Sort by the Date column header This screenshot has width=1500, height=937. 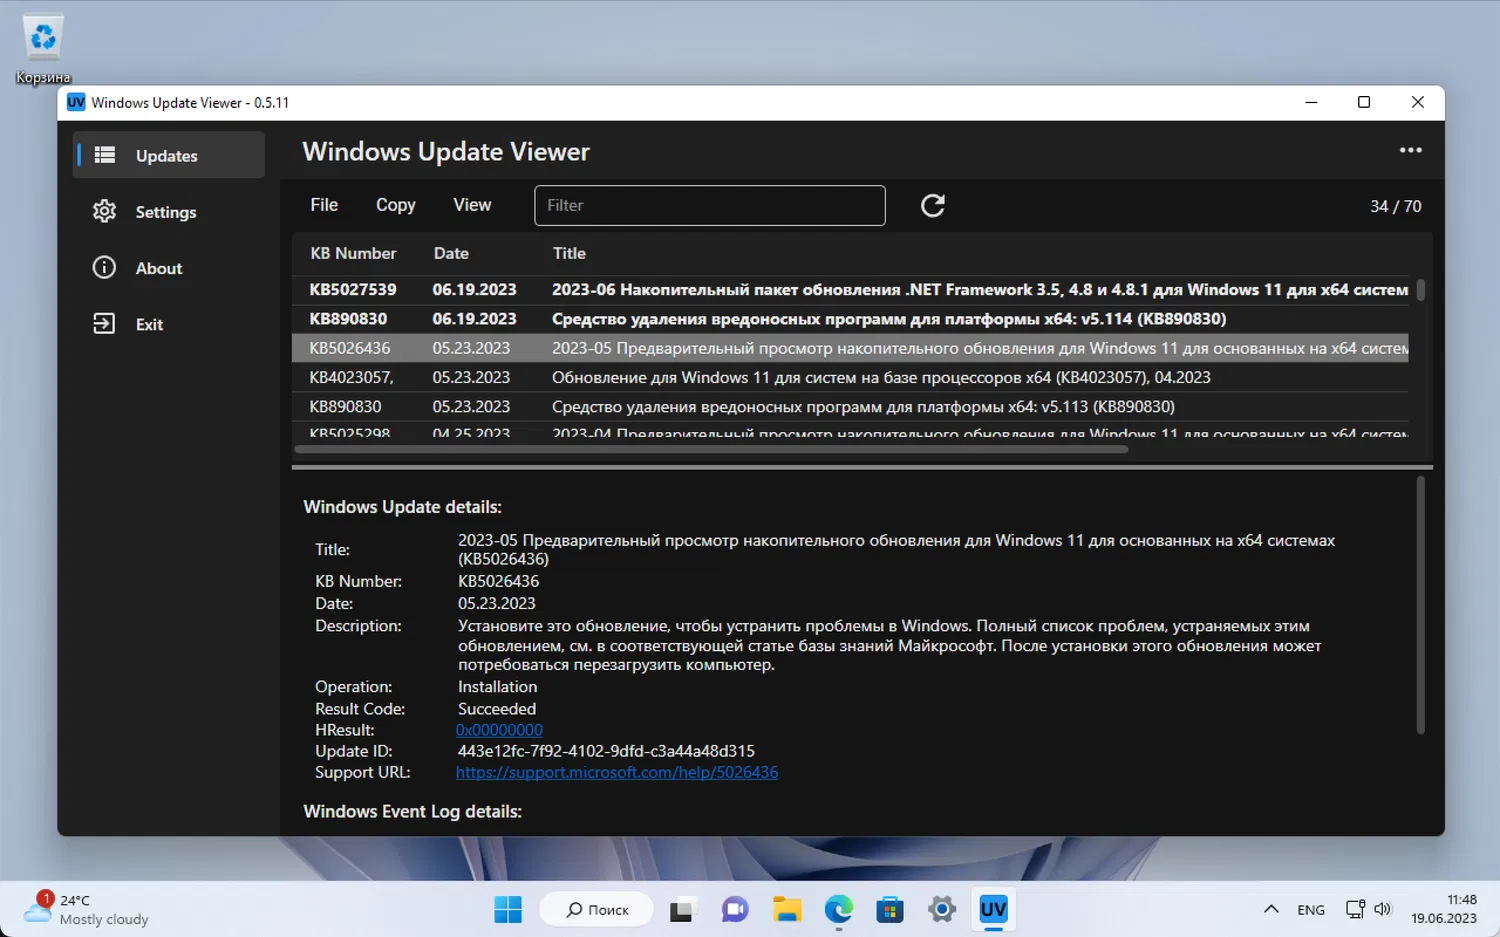click(x=451, y=253)
